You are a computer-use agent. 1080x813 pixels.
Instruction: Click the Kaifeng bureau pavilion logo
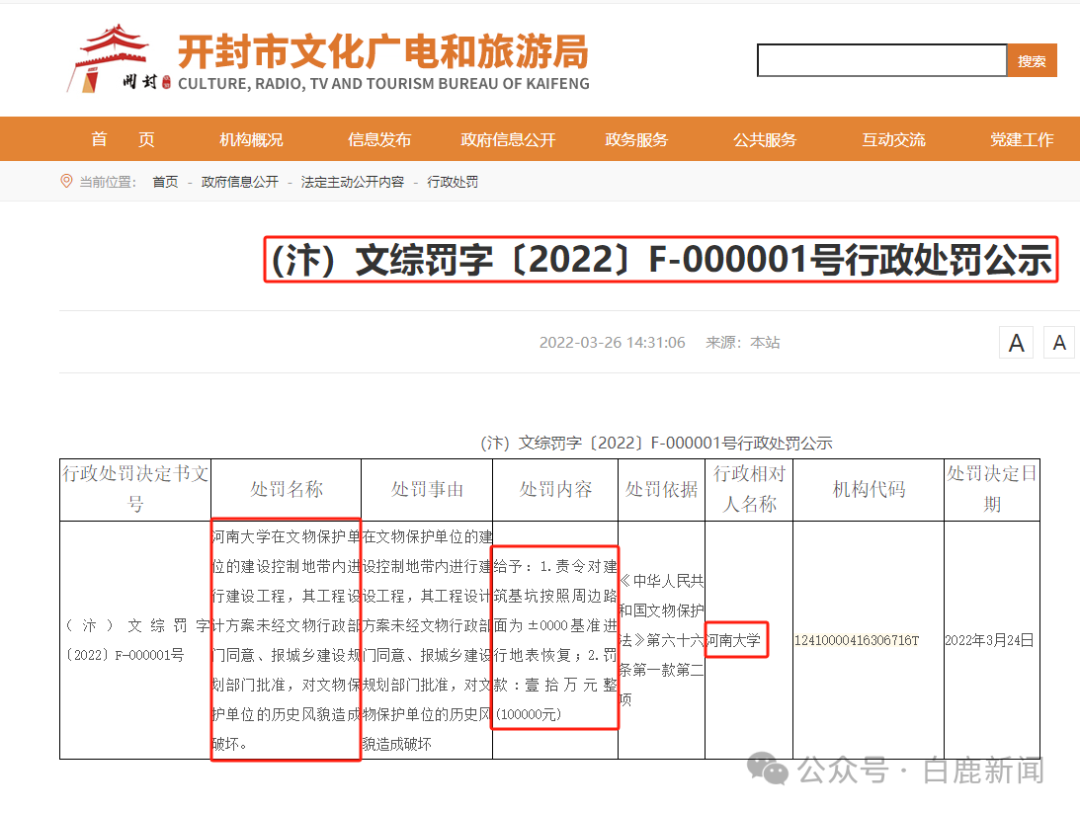(x=117, y=59)
